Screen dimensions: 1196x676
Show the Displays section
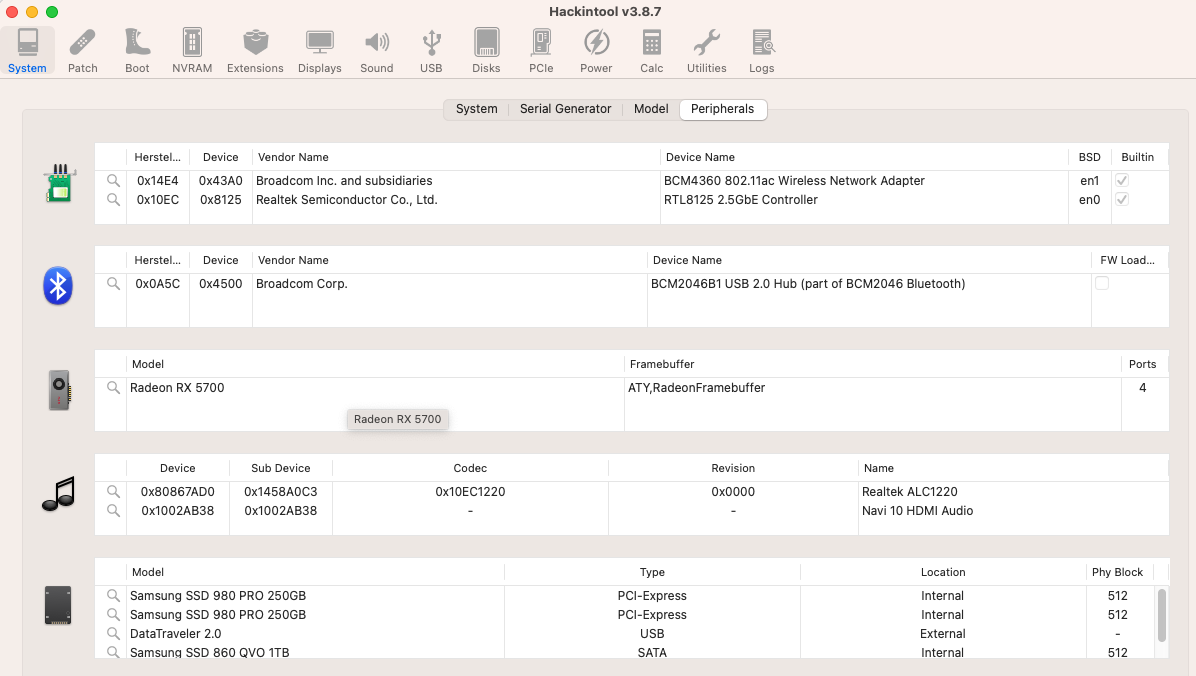pyautogui.click(x=319, y=50)
